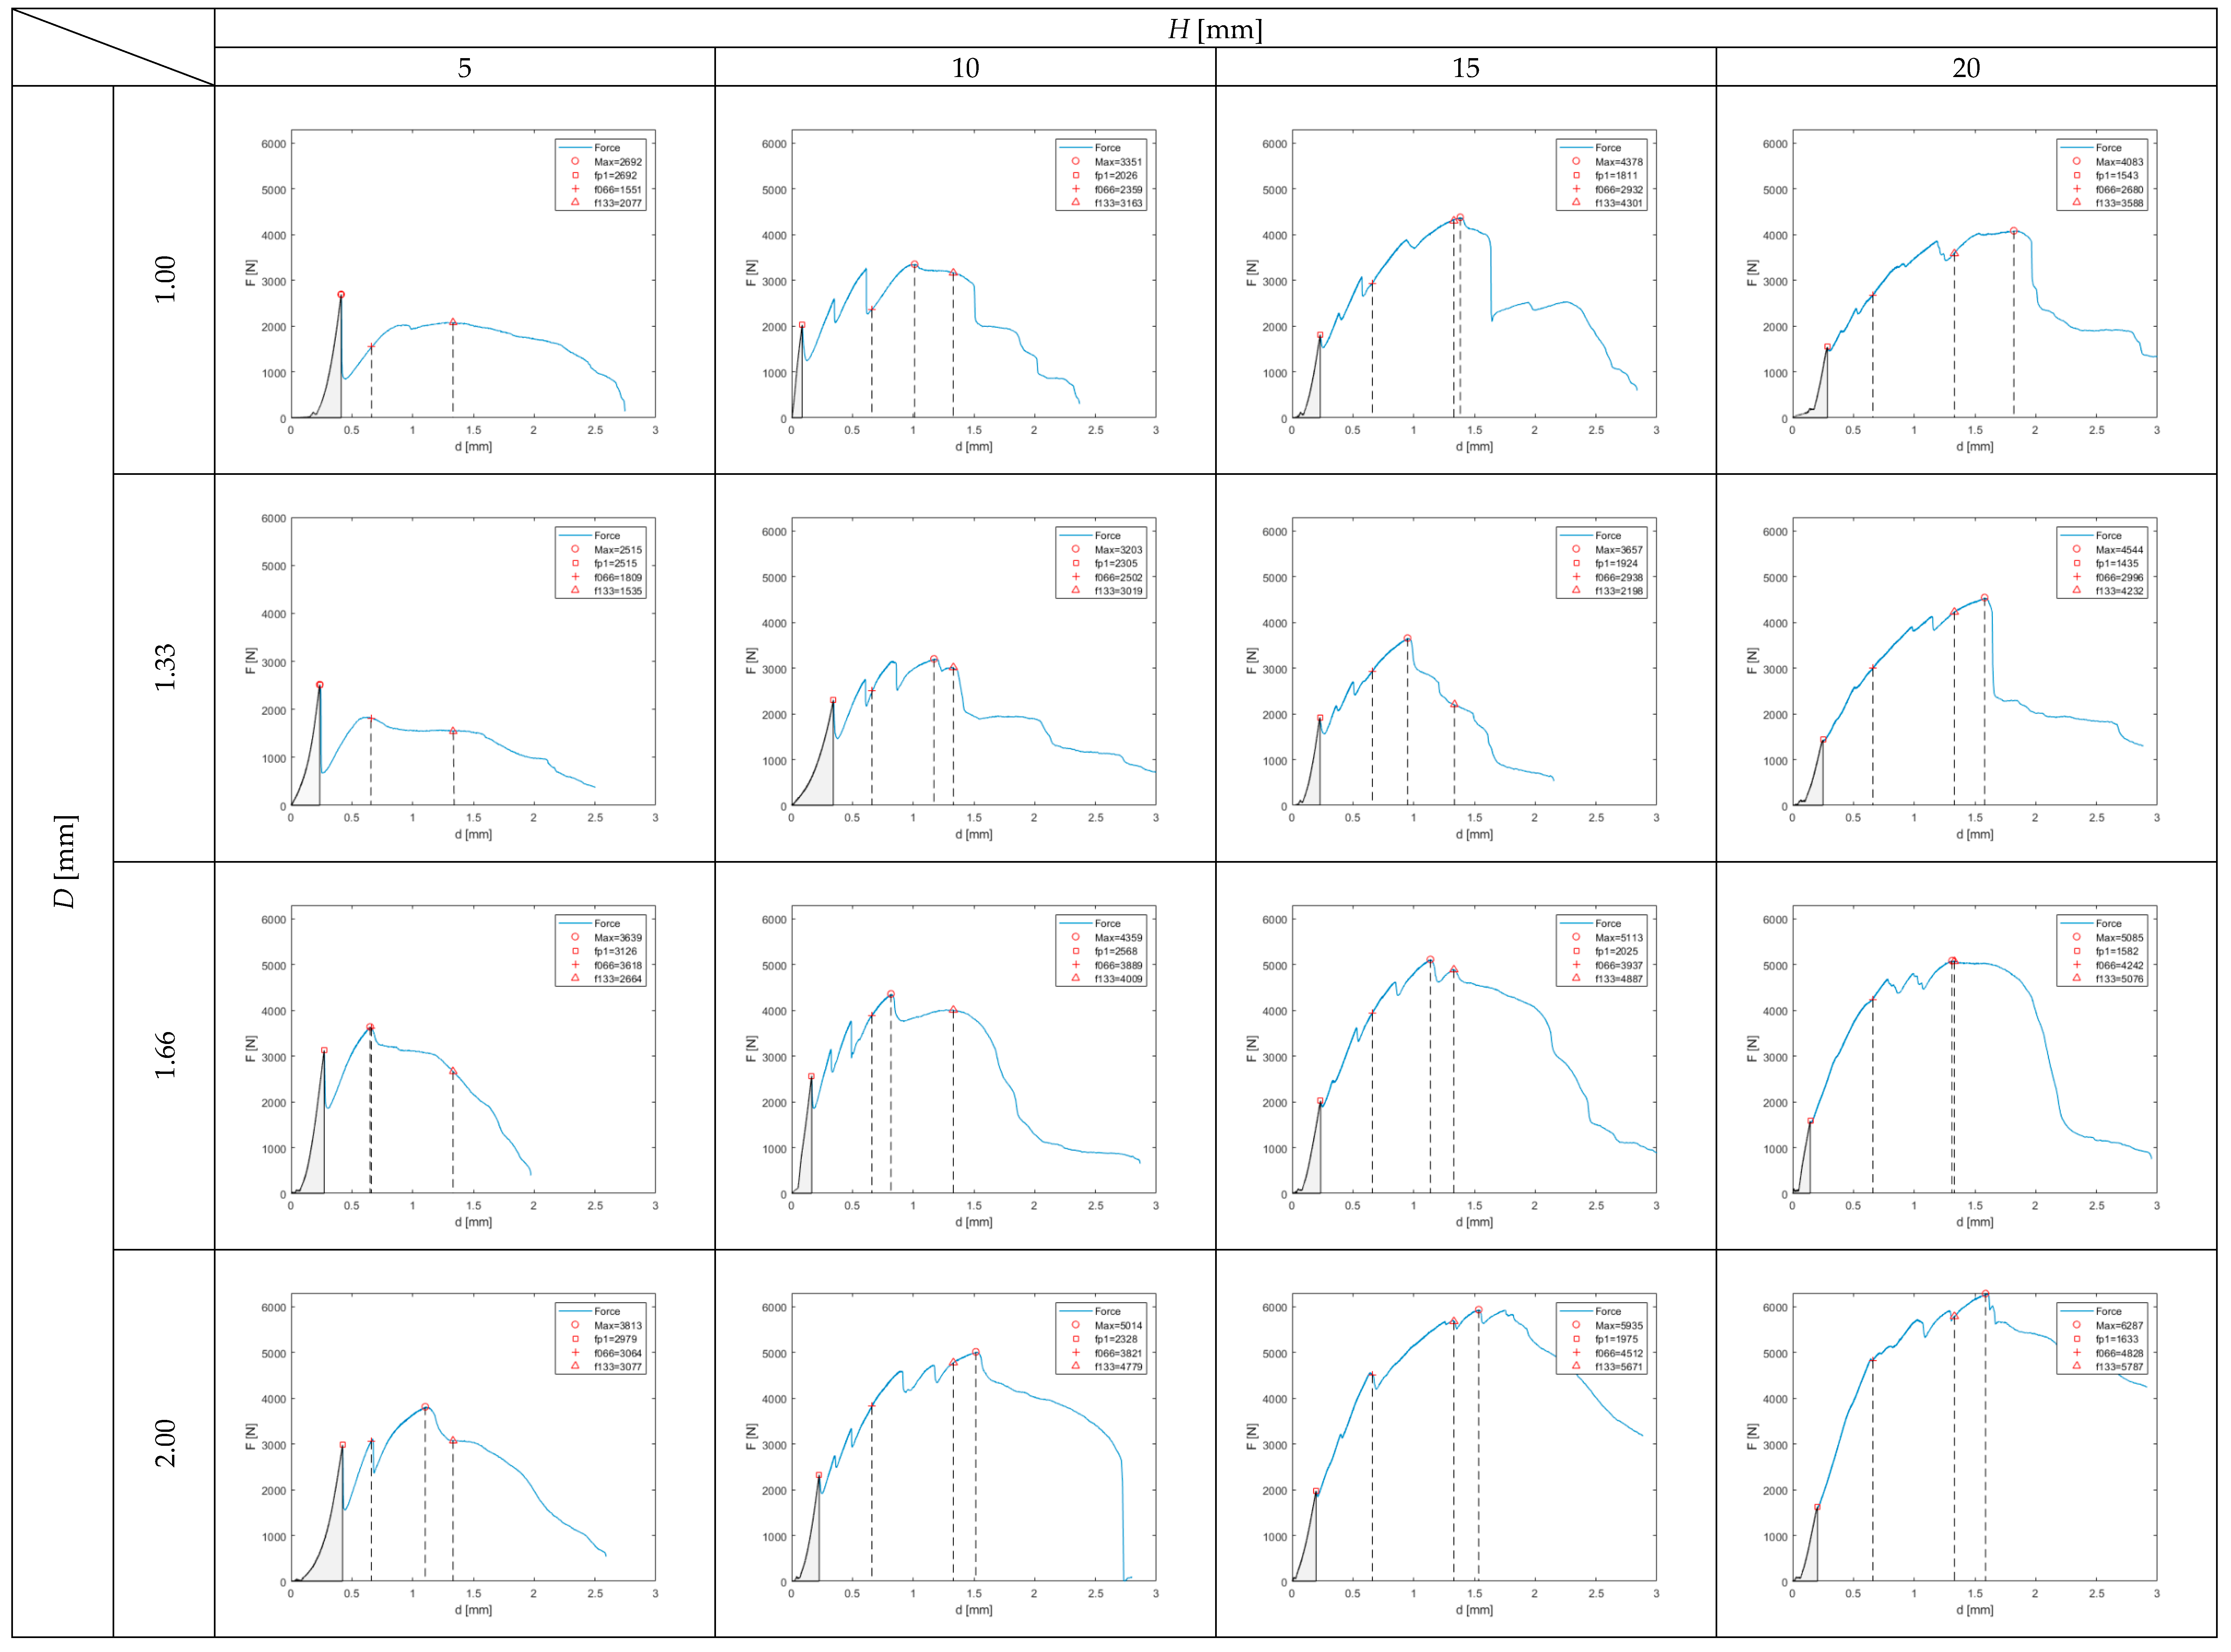
Task: Click red triangle marker beside f133=3163 legend entry
Action: click(1076, 202)
